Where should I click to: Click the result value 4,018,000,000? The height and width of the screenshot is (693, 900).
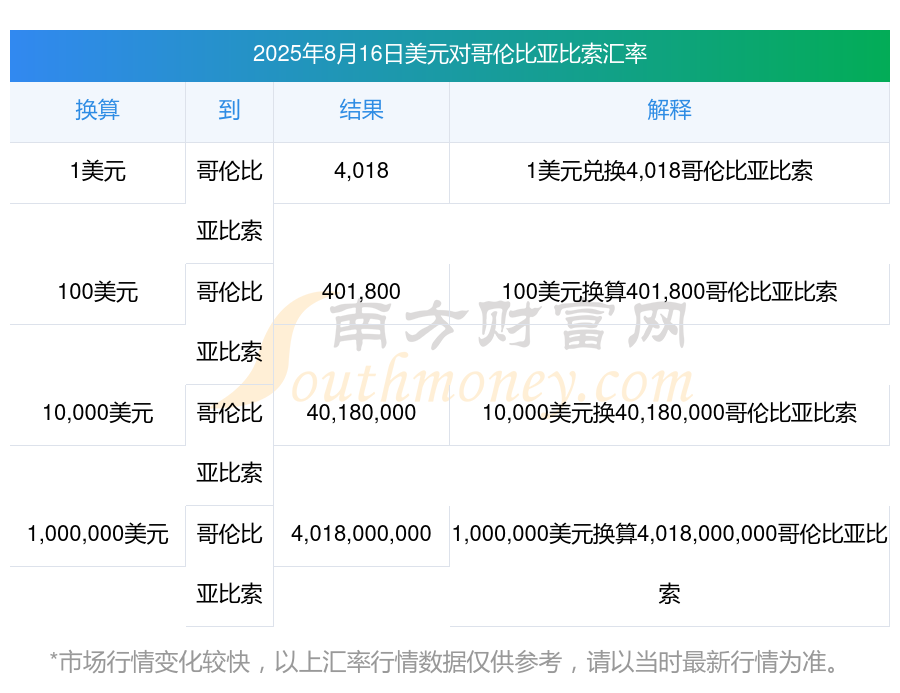361,534
